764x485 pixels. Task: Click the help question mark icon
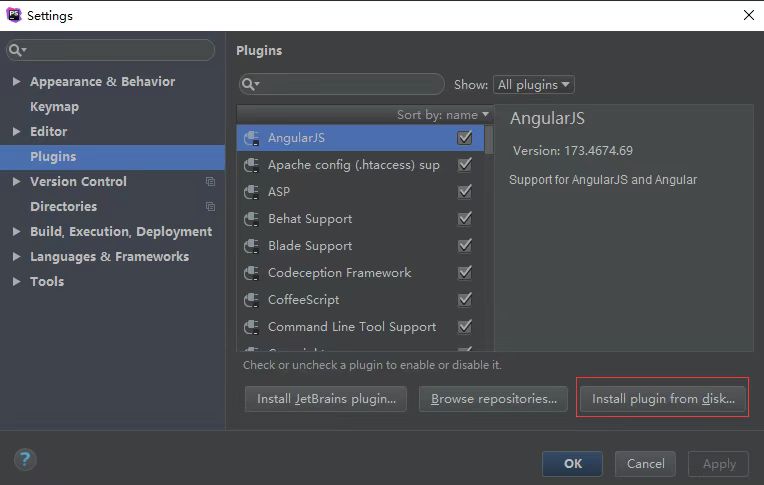pos(25,460)
